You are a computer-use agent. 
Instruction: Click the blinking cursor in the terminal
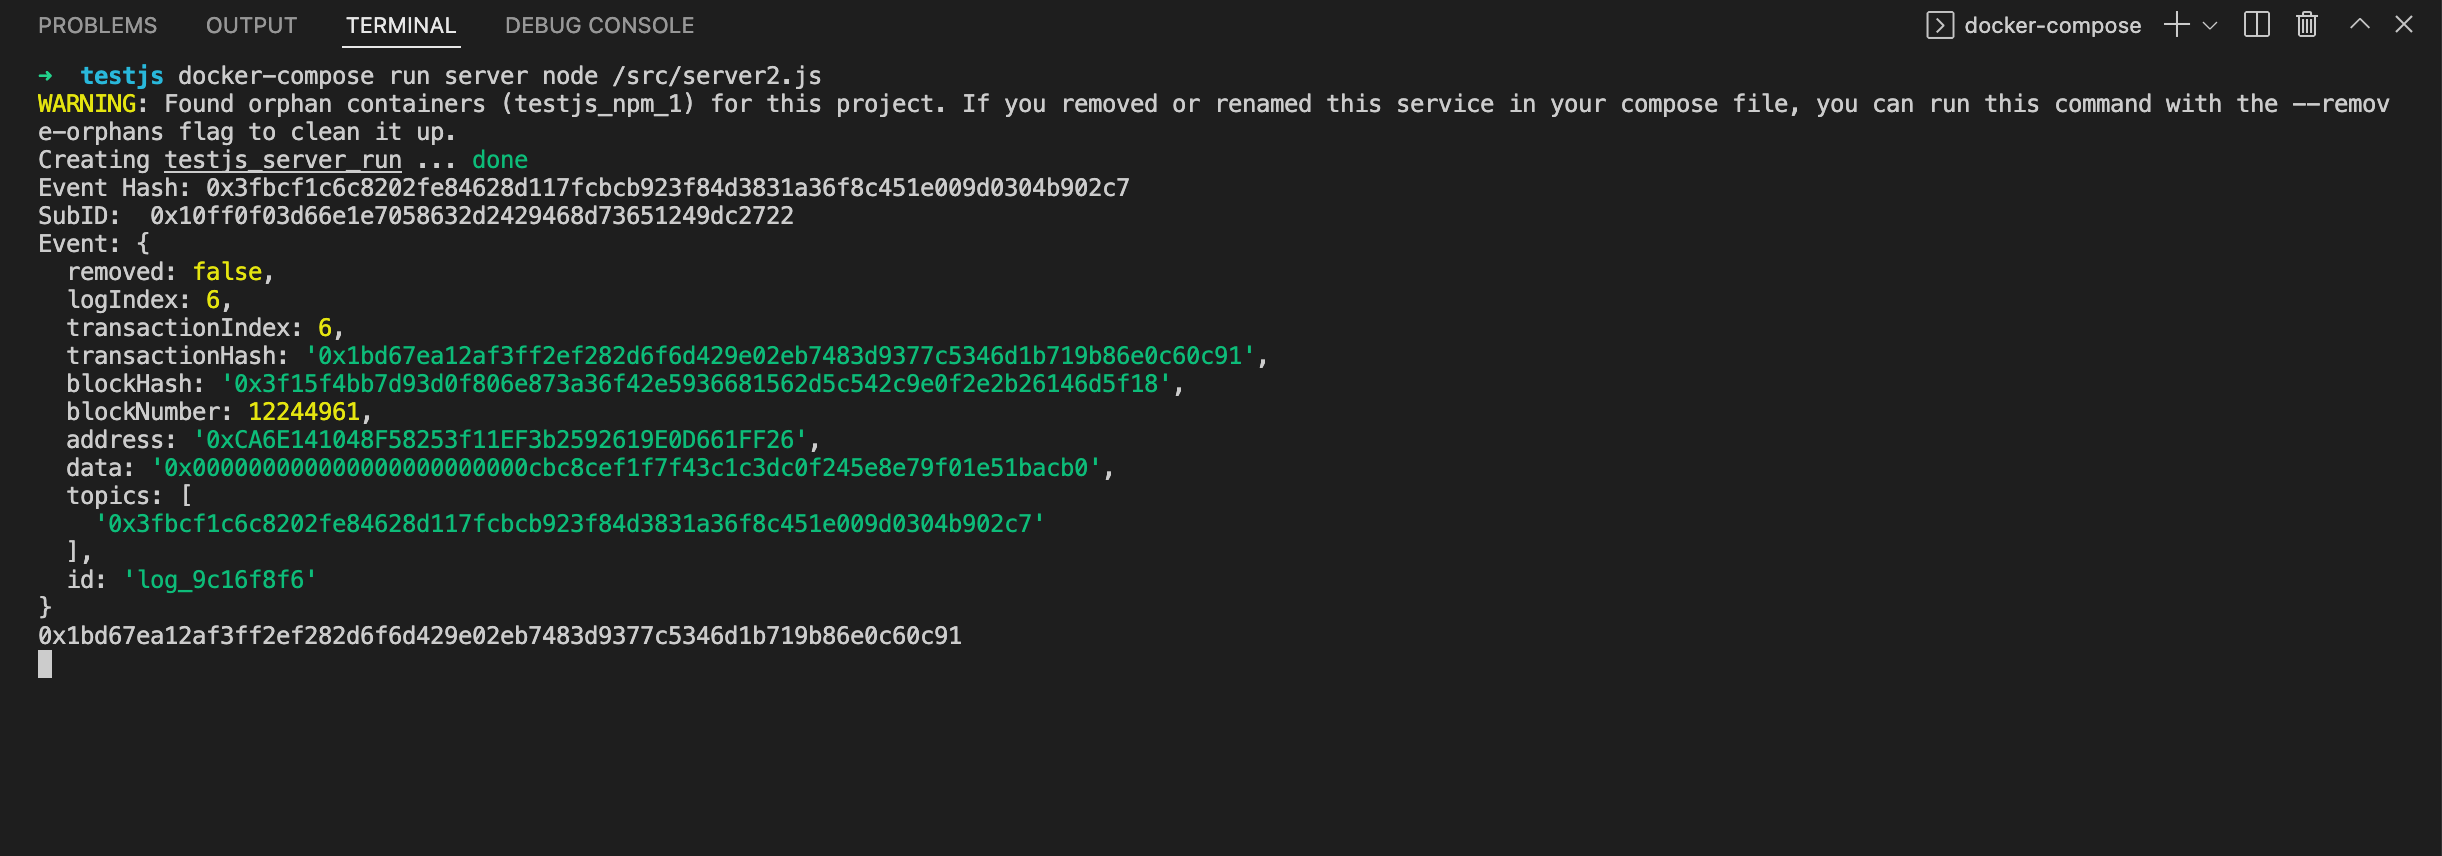tap(45, 663)
